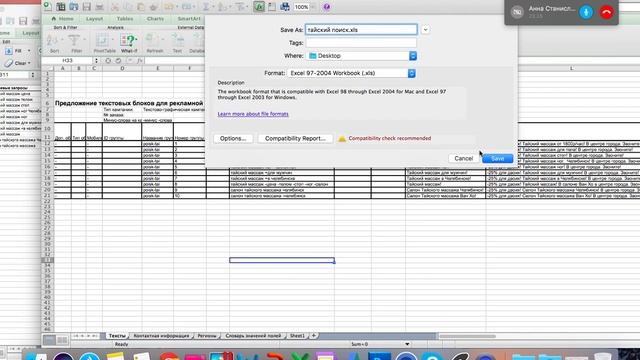Viewport: 640px width, 360px height.
Task: Click the add sheet plus tab
Action: click(x=313, y=336)
